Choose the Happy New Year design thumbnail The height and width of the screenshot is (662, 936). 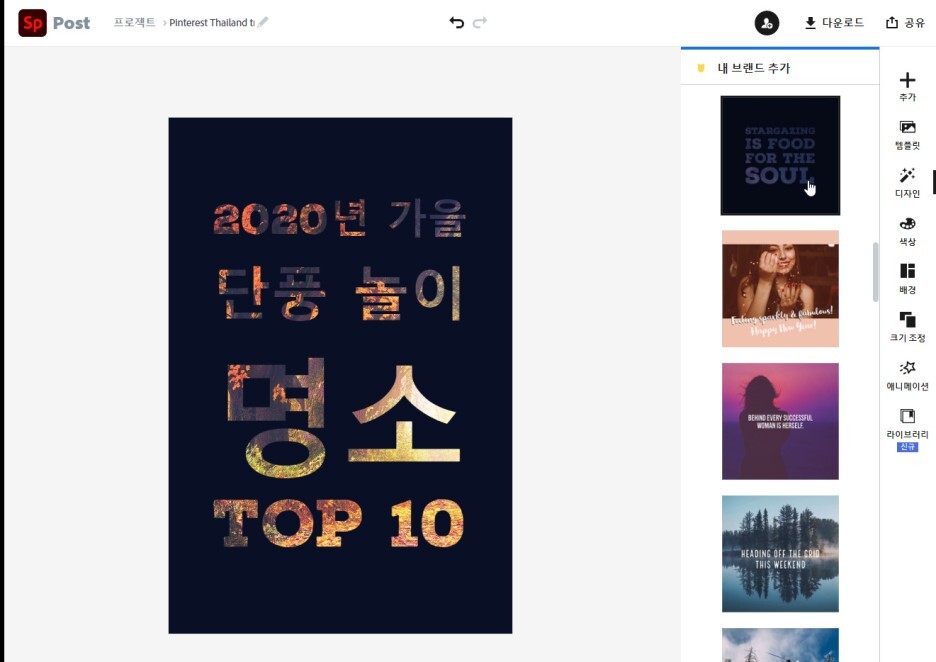(x=780, y=288)
